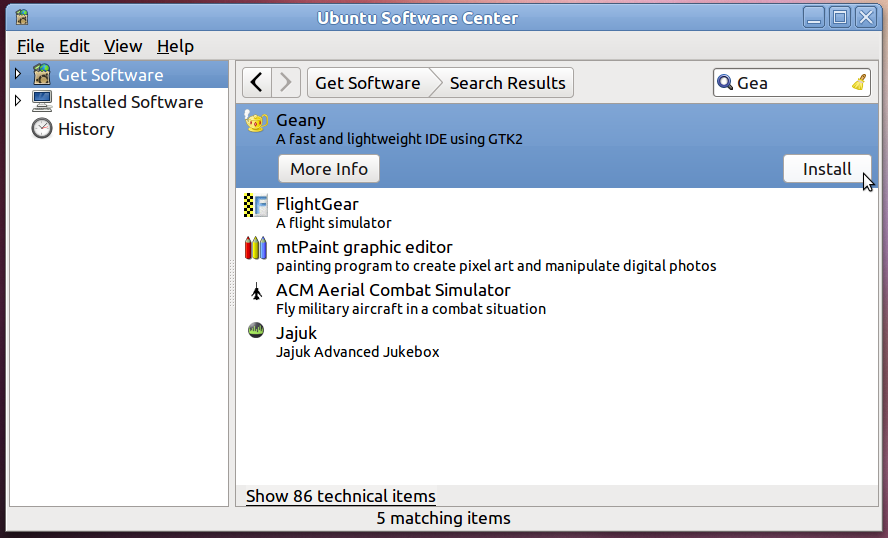Clear search text with the broom icon
The image size is (888, 538).
[859, 83]
